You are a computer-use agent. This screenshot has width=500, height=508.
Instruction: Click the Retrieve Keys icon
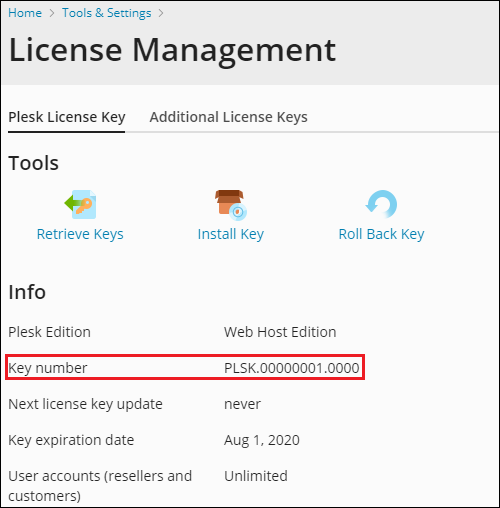click(80, 204)
